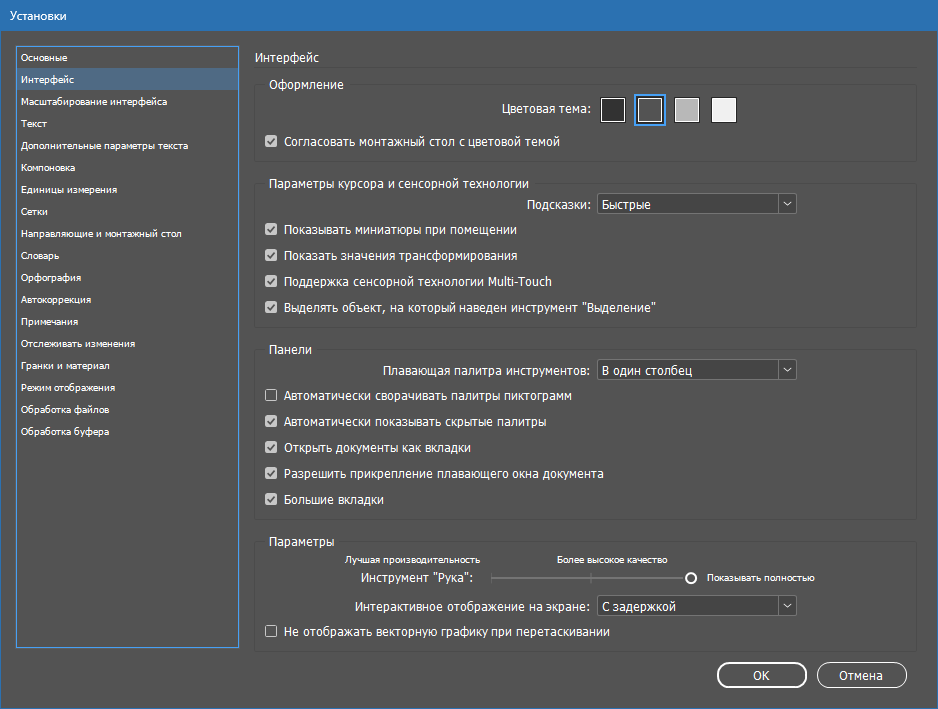This screenshot has height=709, width=938.
Task: Select the lightest color theme swatch
Action: pyautogui.click(x=724, y=110)
